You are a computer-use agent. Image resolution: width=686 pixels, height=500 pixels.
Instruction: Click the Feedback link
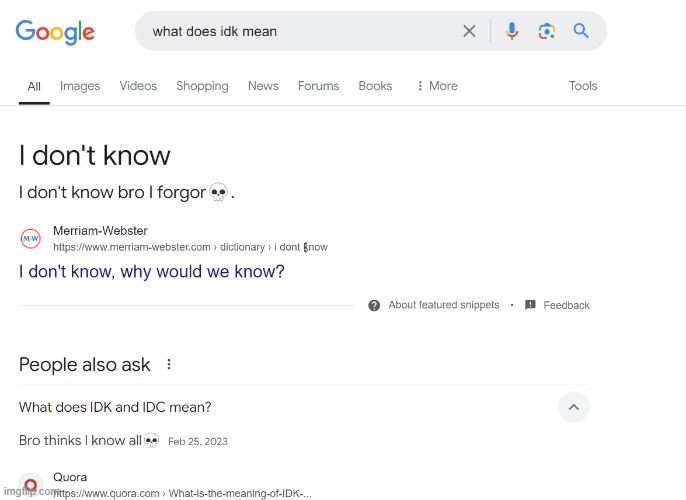(566, 305)
